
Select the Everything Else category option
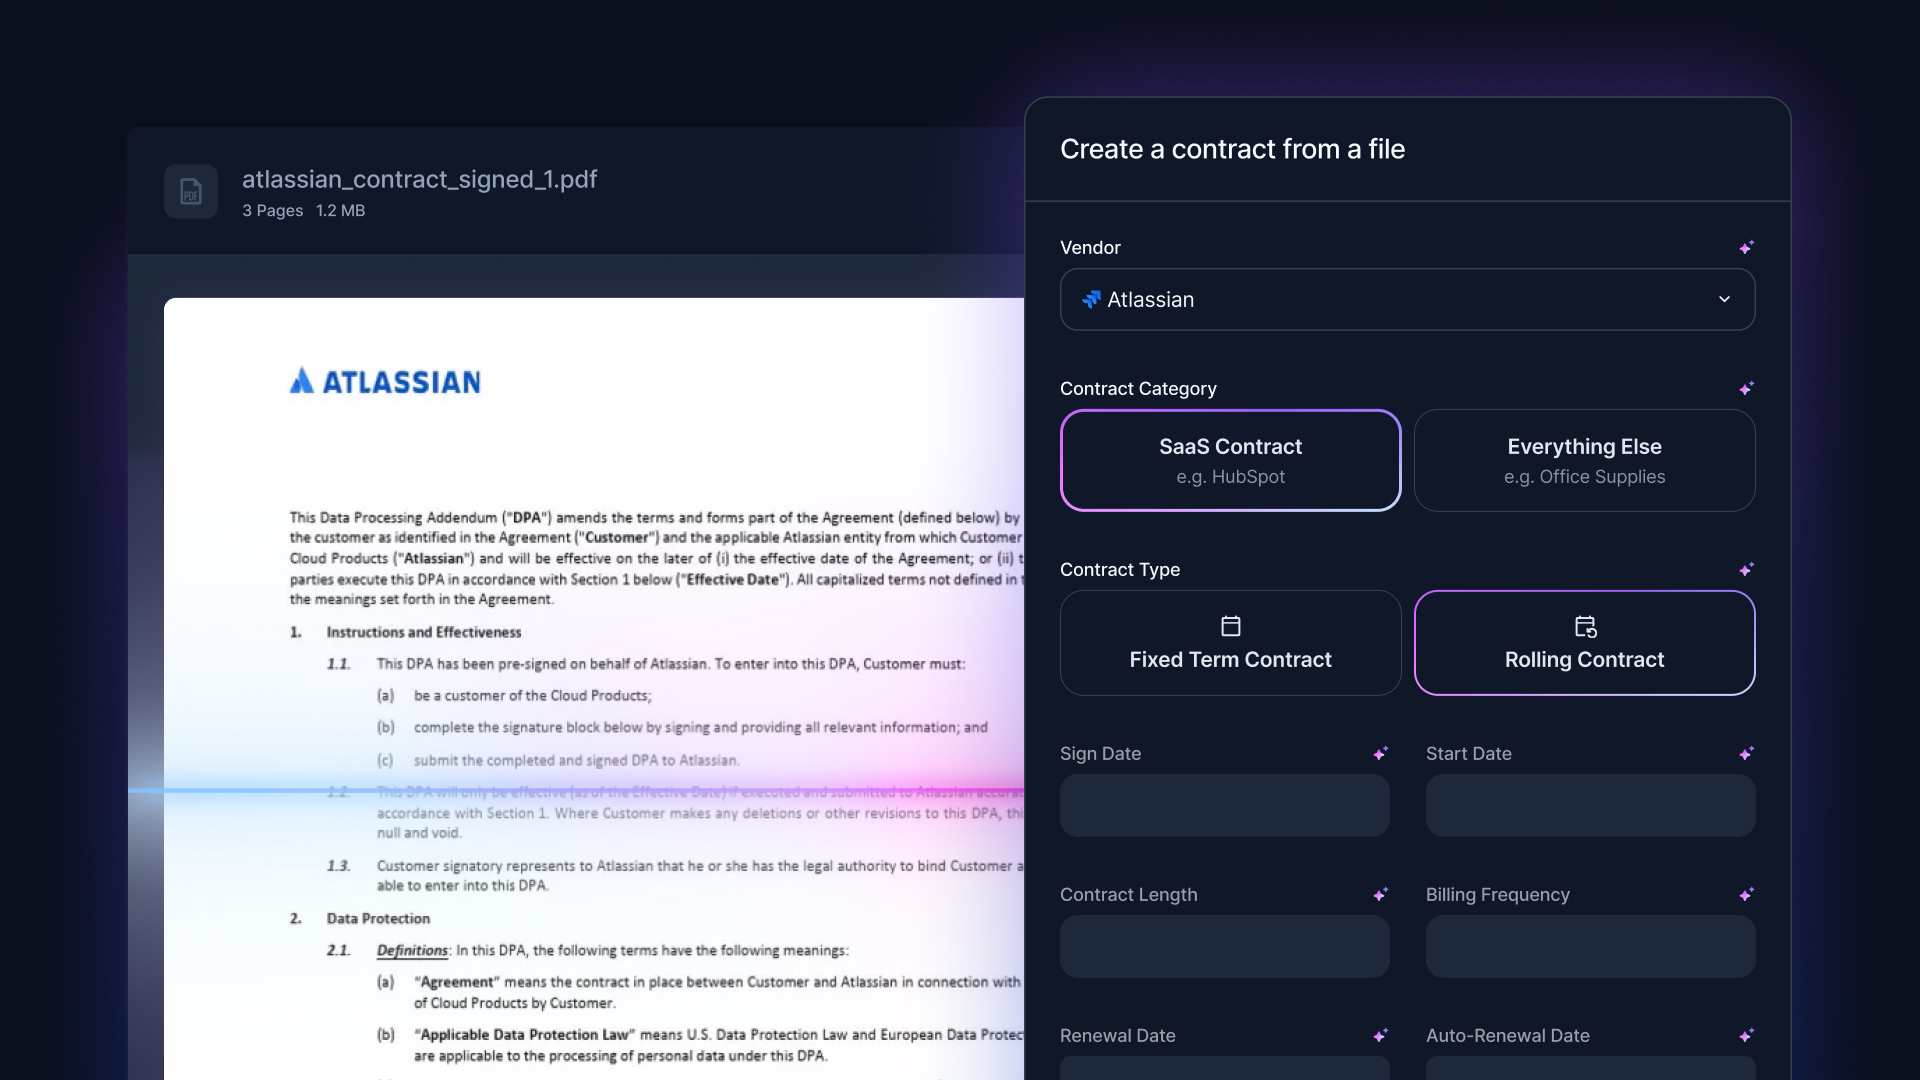coord(1584,460)
